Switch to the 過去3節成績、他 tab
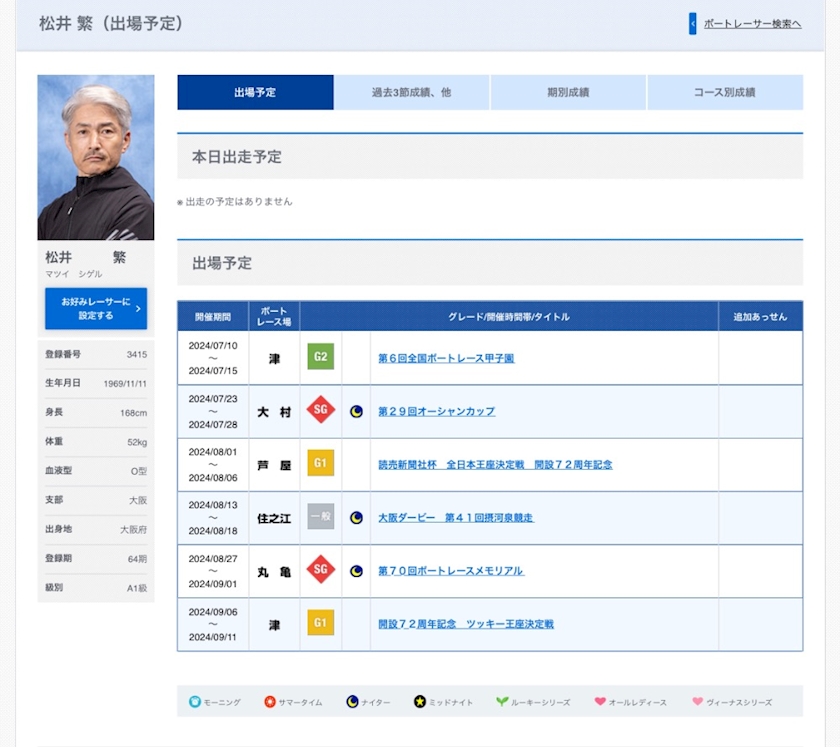 point(411,92)
